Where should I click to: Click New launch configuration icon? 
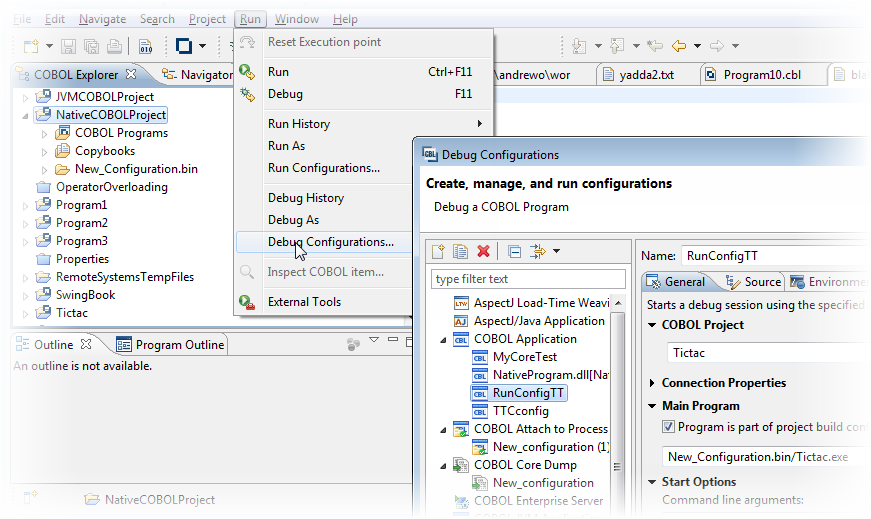pyautogui.click(x=438, y=252)
